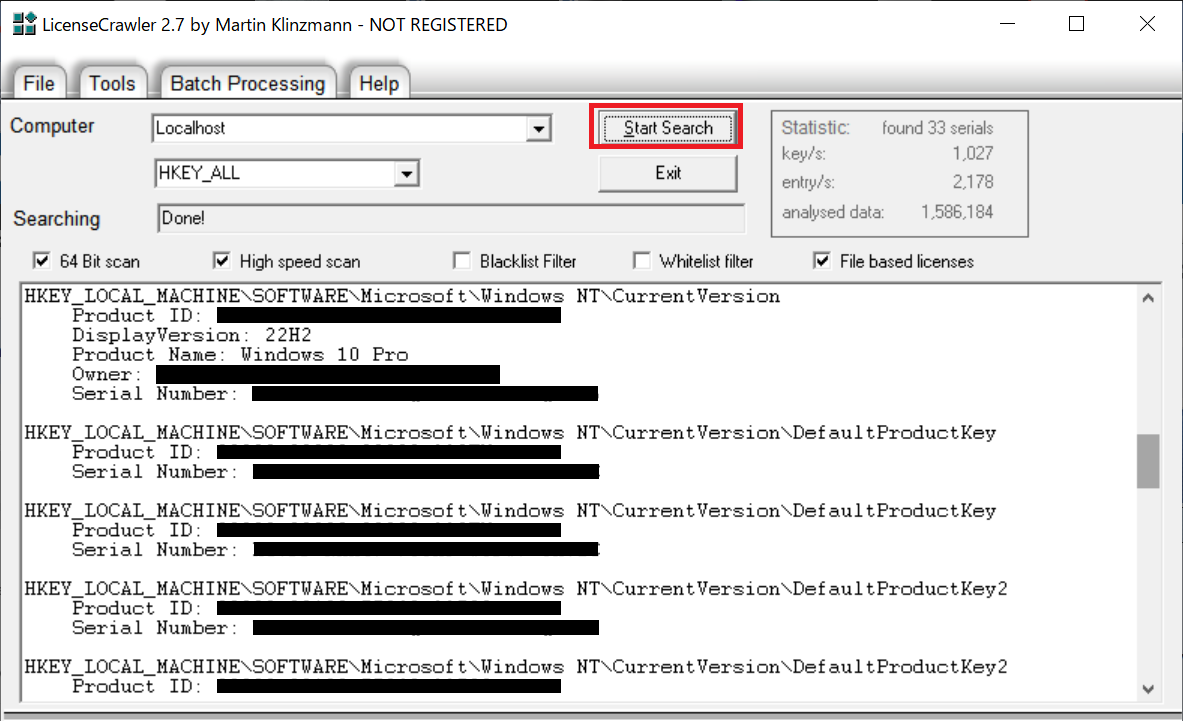Expand the Localhost computer dropdown
The width and height of the screenshot is (1183, 721).
(x=539, y=129)
